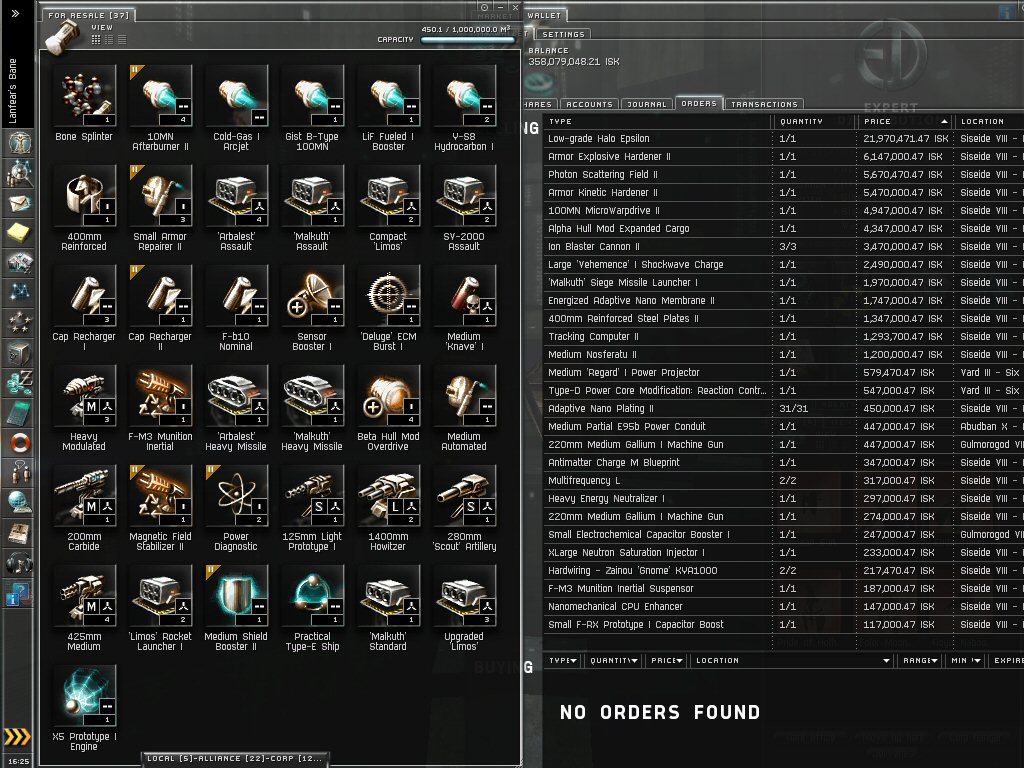Toggle Price column sort arrow

(944, 121)
